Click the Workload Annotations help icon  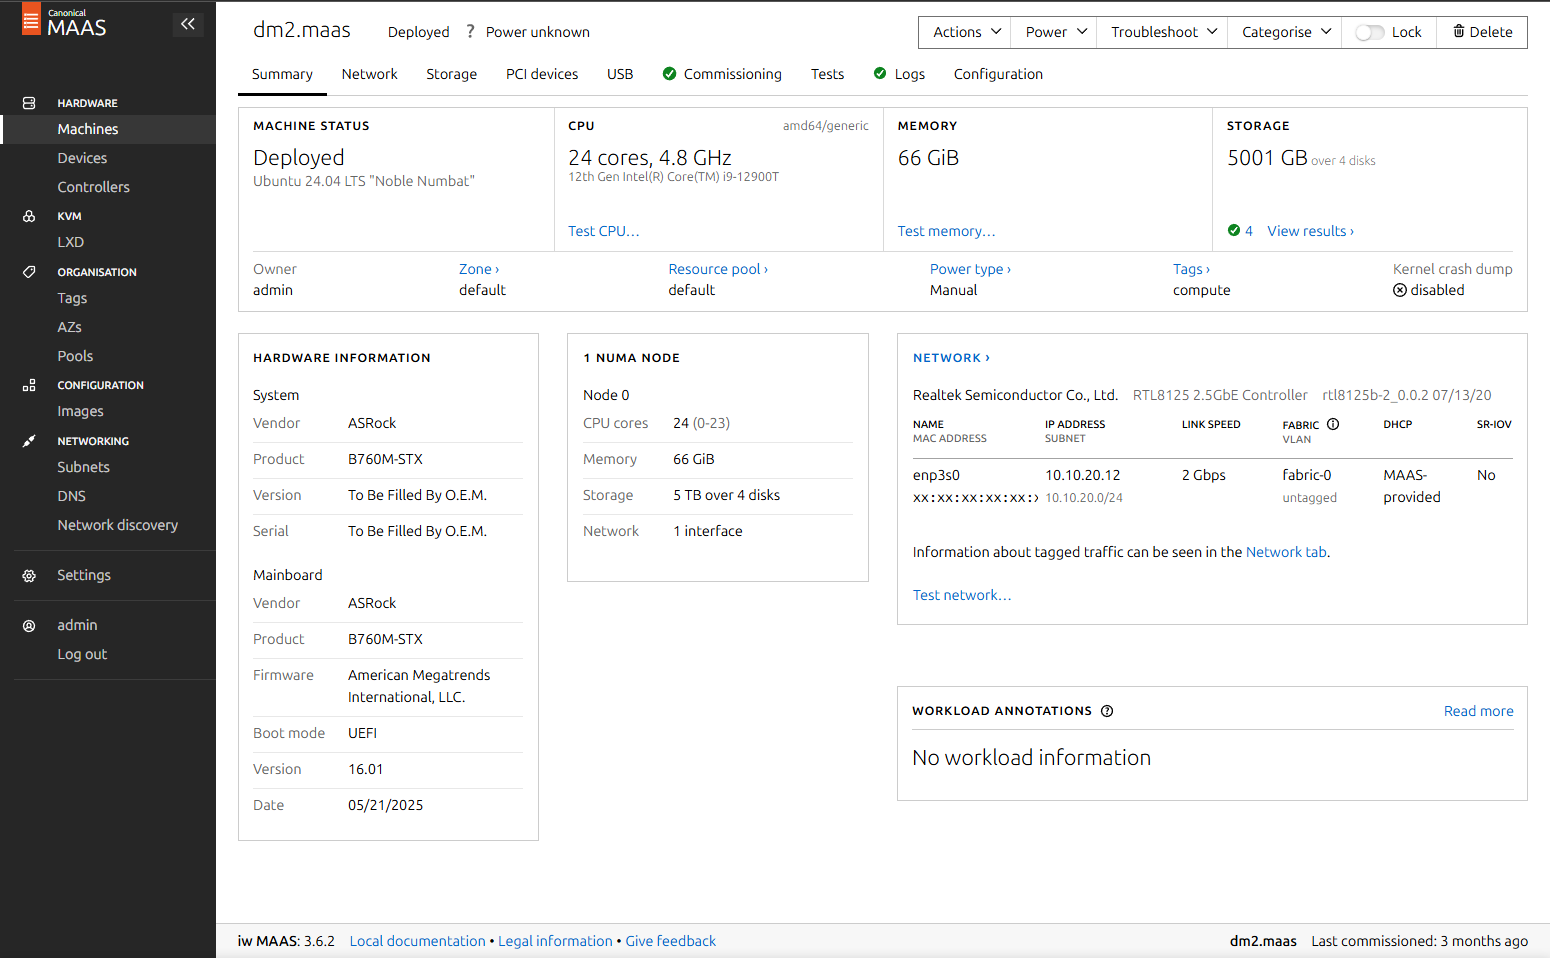pyautogui.click(x=1107, y=711)
